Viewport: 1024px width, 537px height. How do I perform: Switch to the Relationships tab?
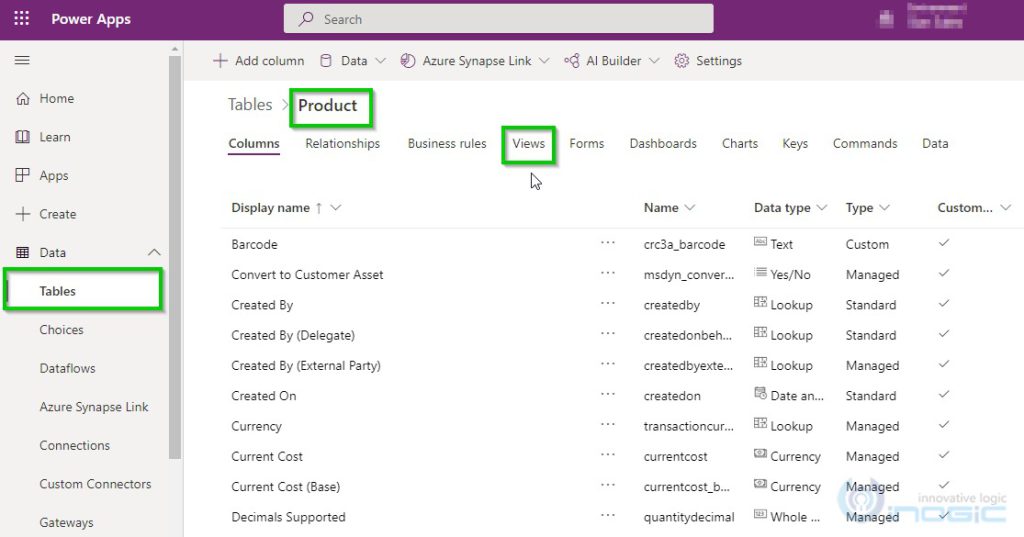[x=342, y=144]
